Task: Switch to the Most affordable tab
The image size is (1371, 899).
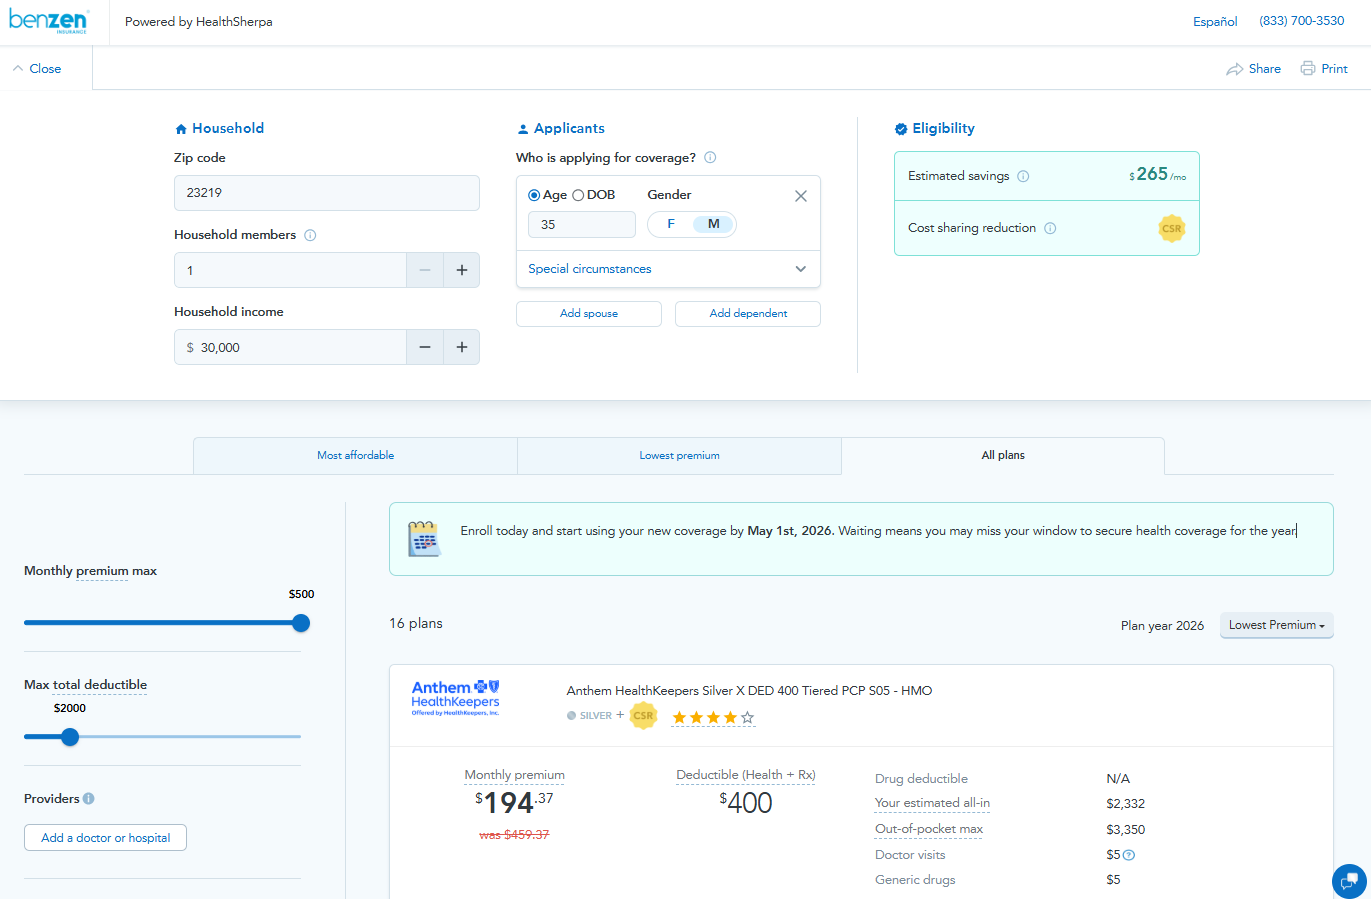Action: [x=355, y=455]
